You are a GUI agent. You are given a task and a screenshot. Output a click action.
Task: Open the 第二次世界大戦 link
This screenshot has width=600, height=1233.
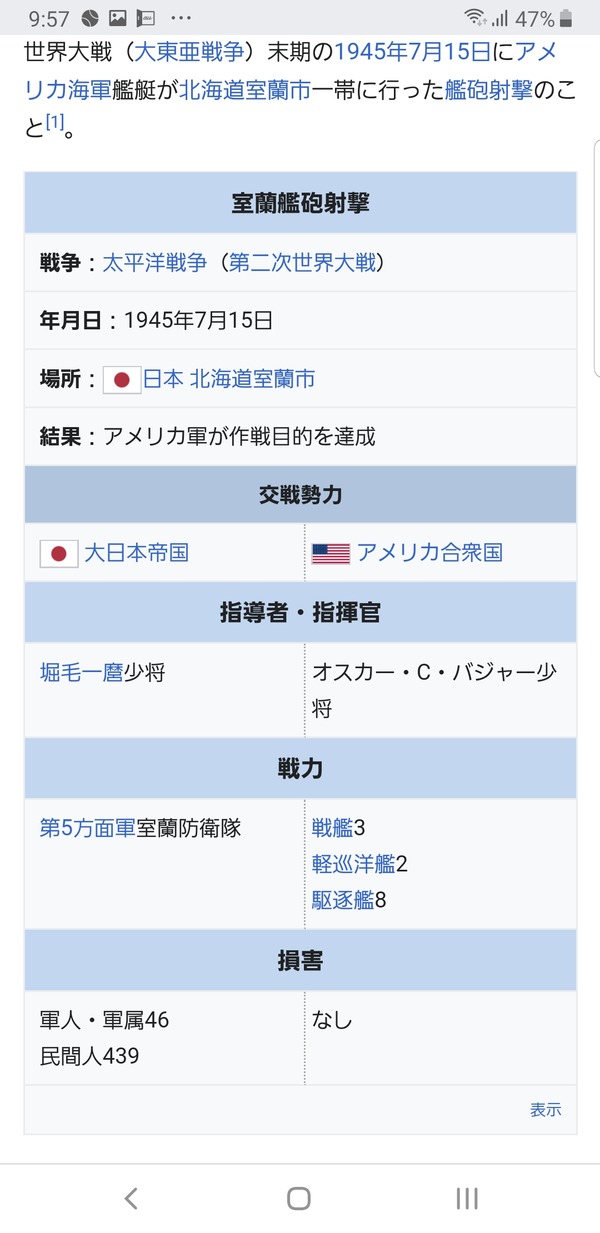302,262
